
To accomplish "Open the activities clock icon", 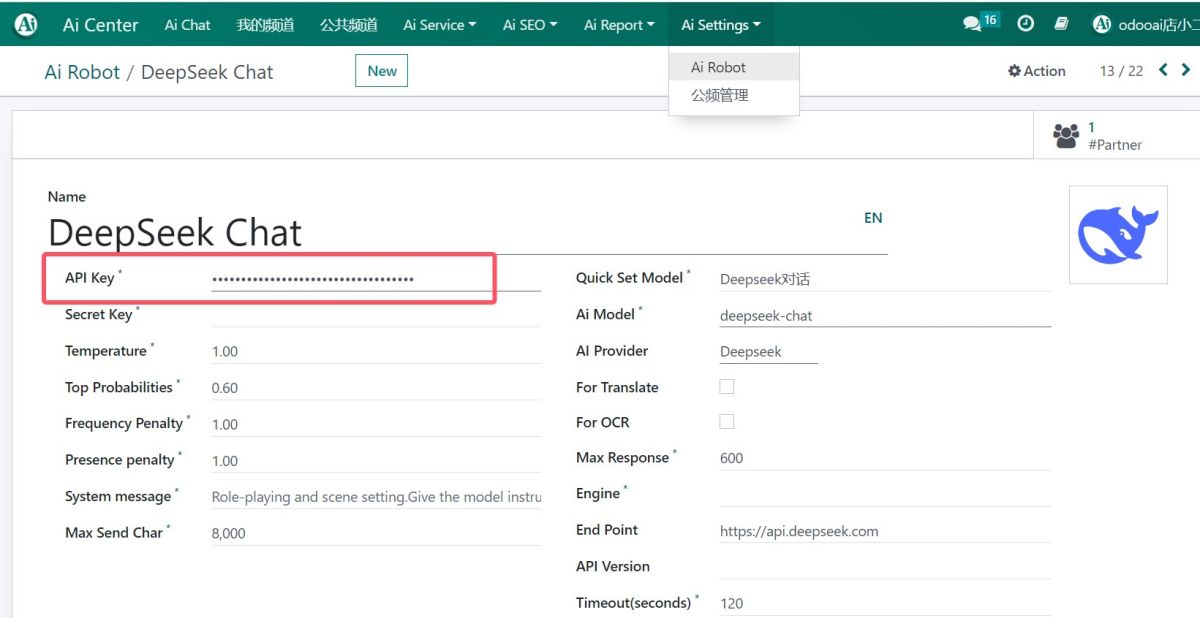I will point(1025,24).
